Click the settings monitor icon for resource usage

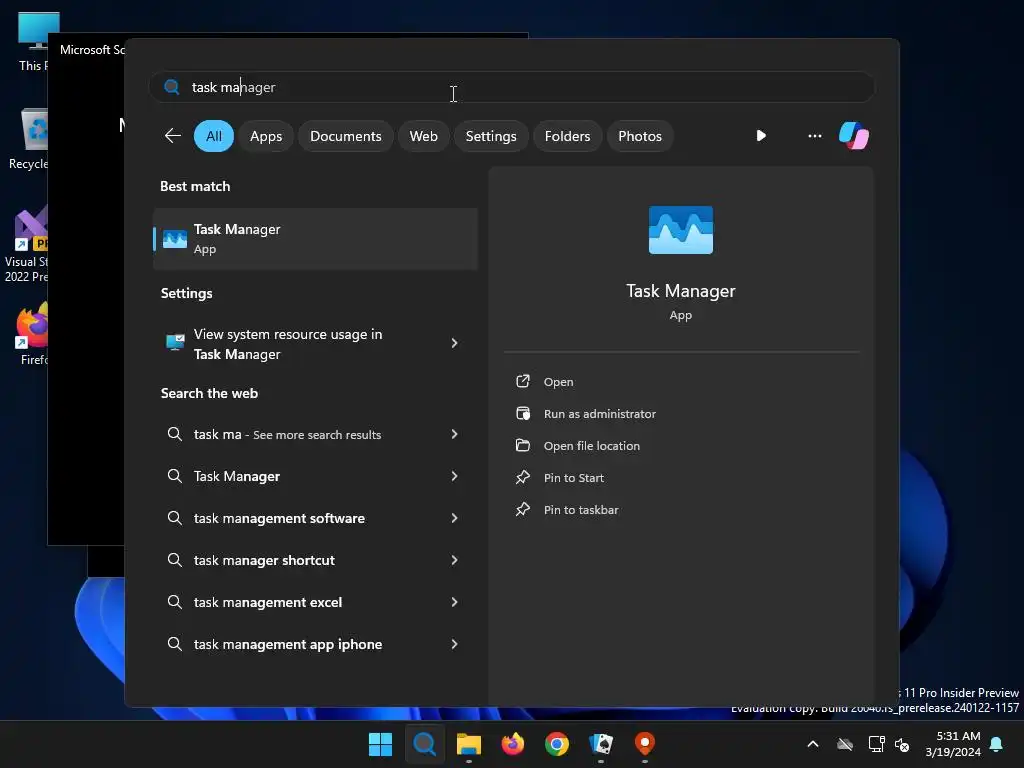click(175, 342)
